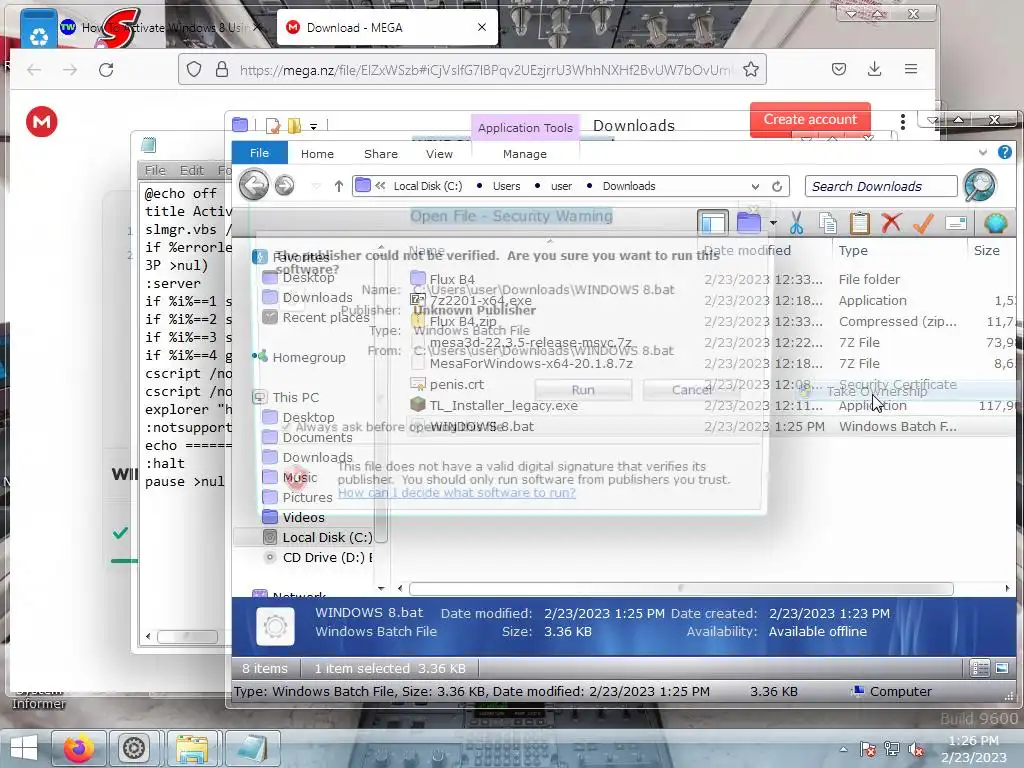
Task: Click the orange checkmark Properties icon
Action: 923,223
